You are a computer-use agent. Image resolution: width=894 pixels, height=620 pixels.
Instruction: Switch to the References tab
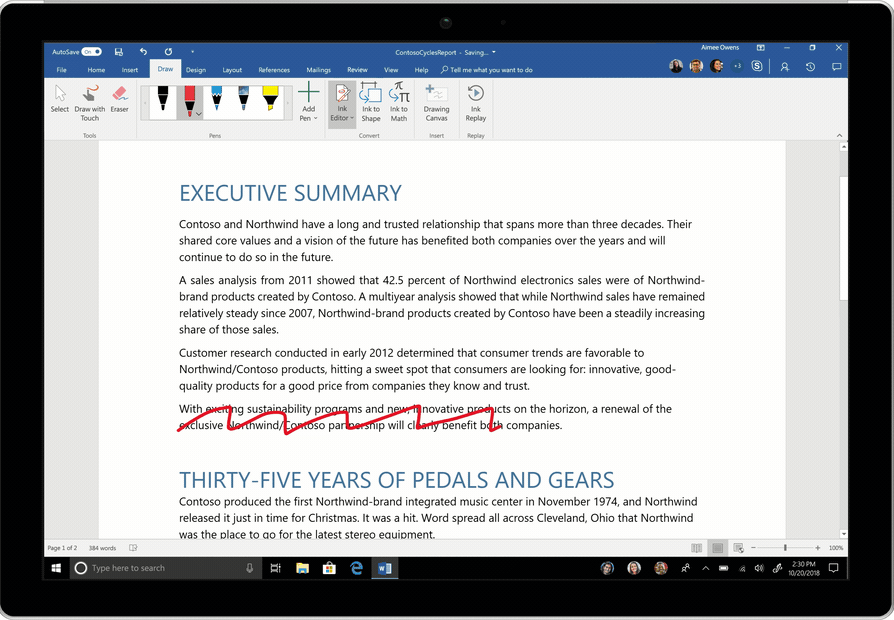tap(274, 70)
